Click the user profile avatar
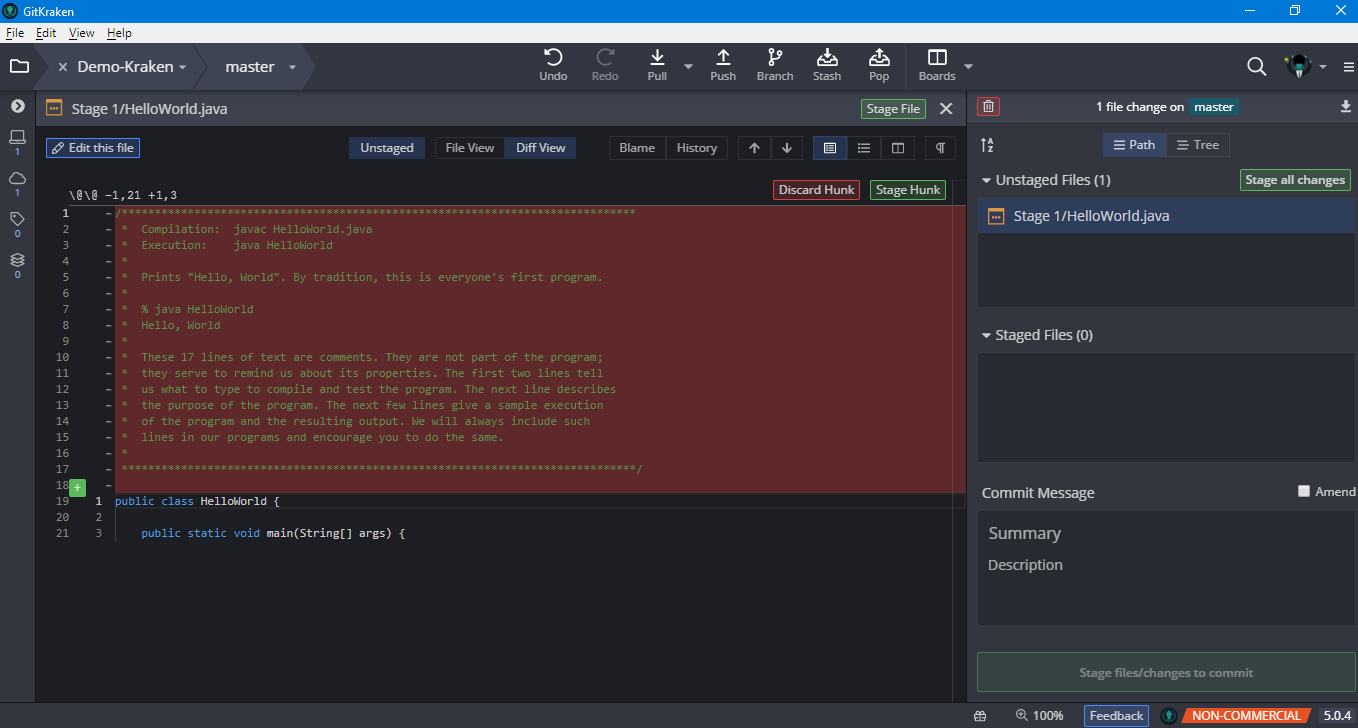1358x728 pixels. click(1299, 67)
